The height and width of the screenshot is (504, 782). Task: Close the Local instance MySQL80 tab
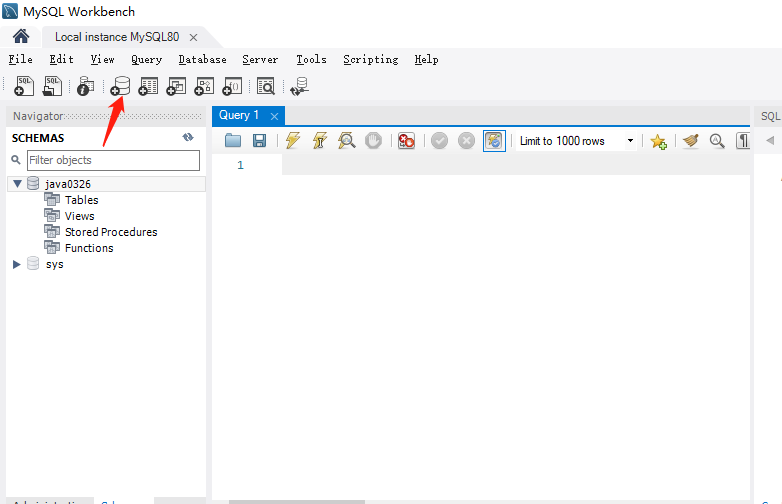click(x=194, y=37)
